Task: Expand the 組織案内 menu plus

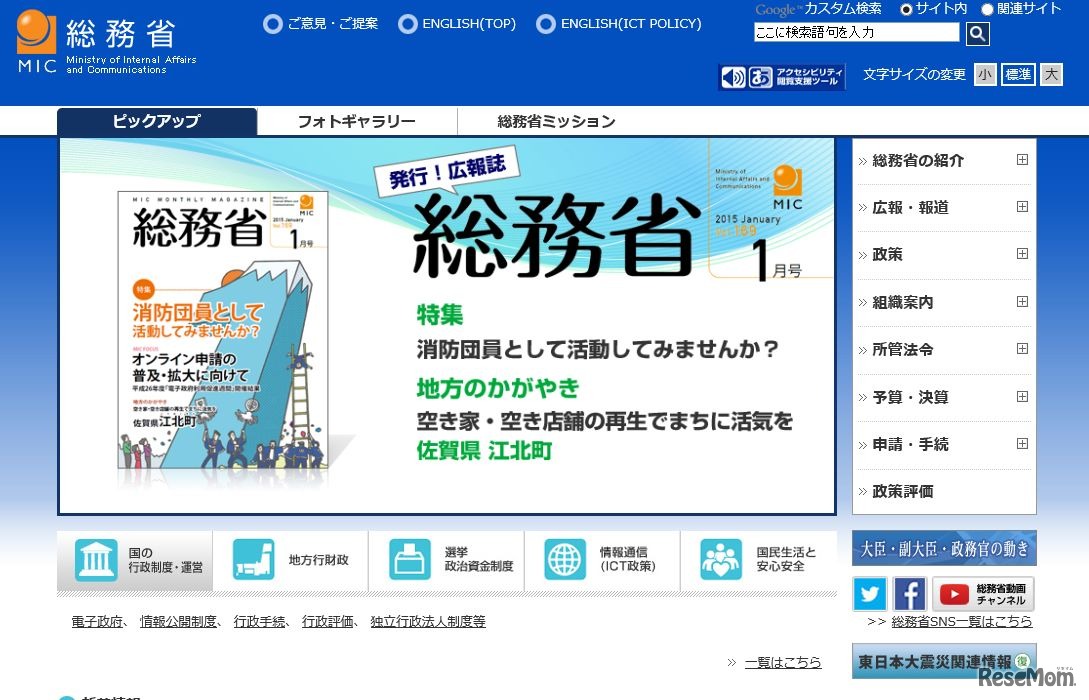Action: tap(1022, 301)
